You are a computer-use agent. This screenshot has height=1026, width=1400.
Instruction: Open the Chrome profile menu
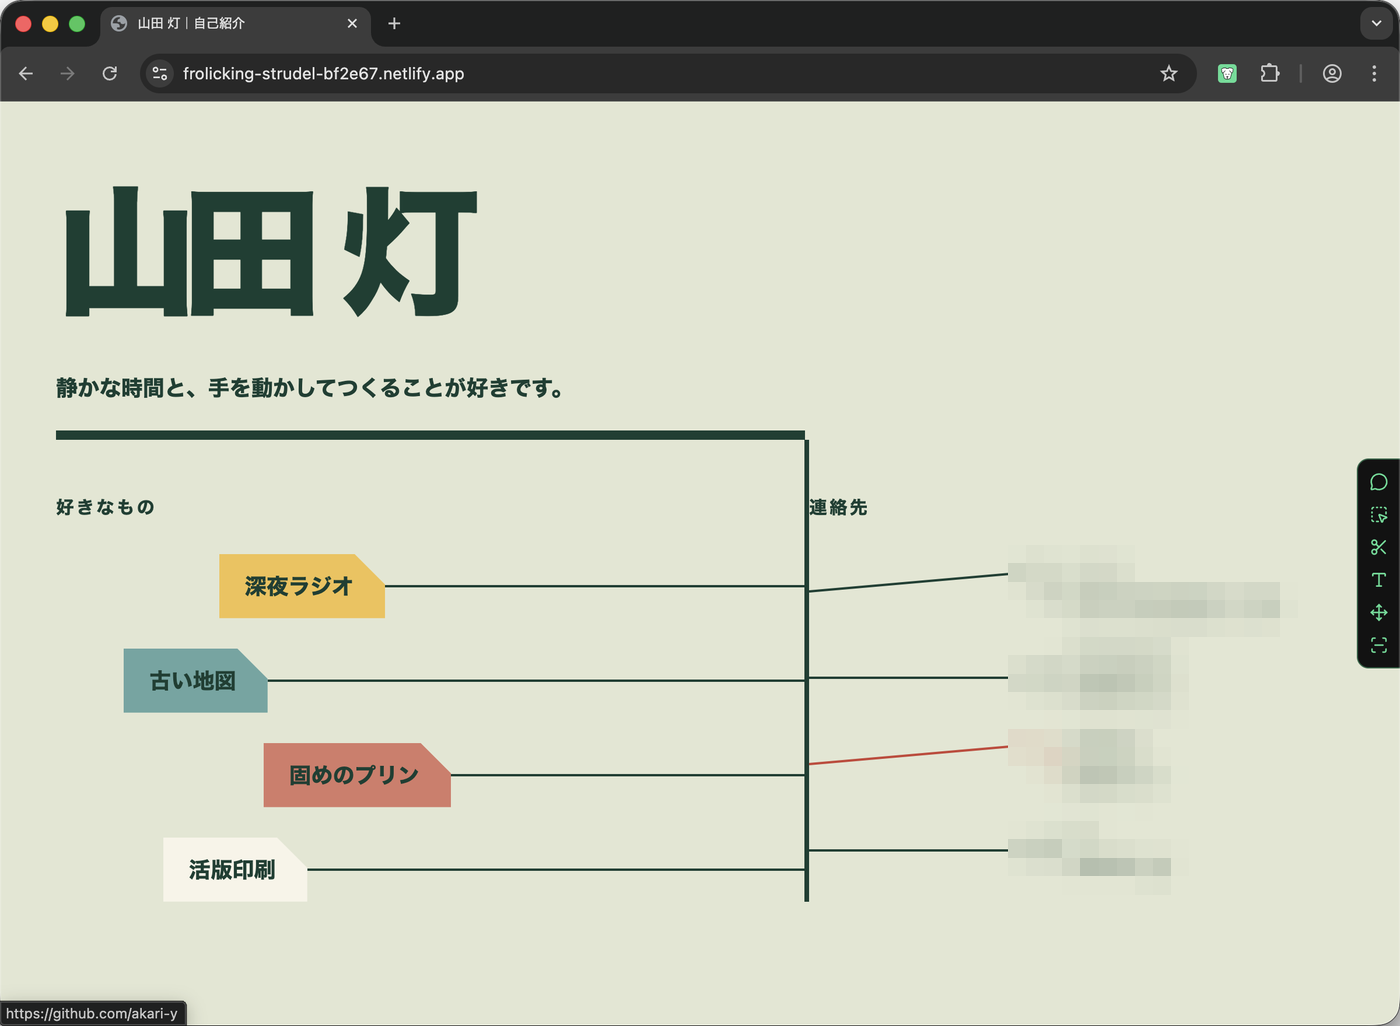(x=1332, y=73)
